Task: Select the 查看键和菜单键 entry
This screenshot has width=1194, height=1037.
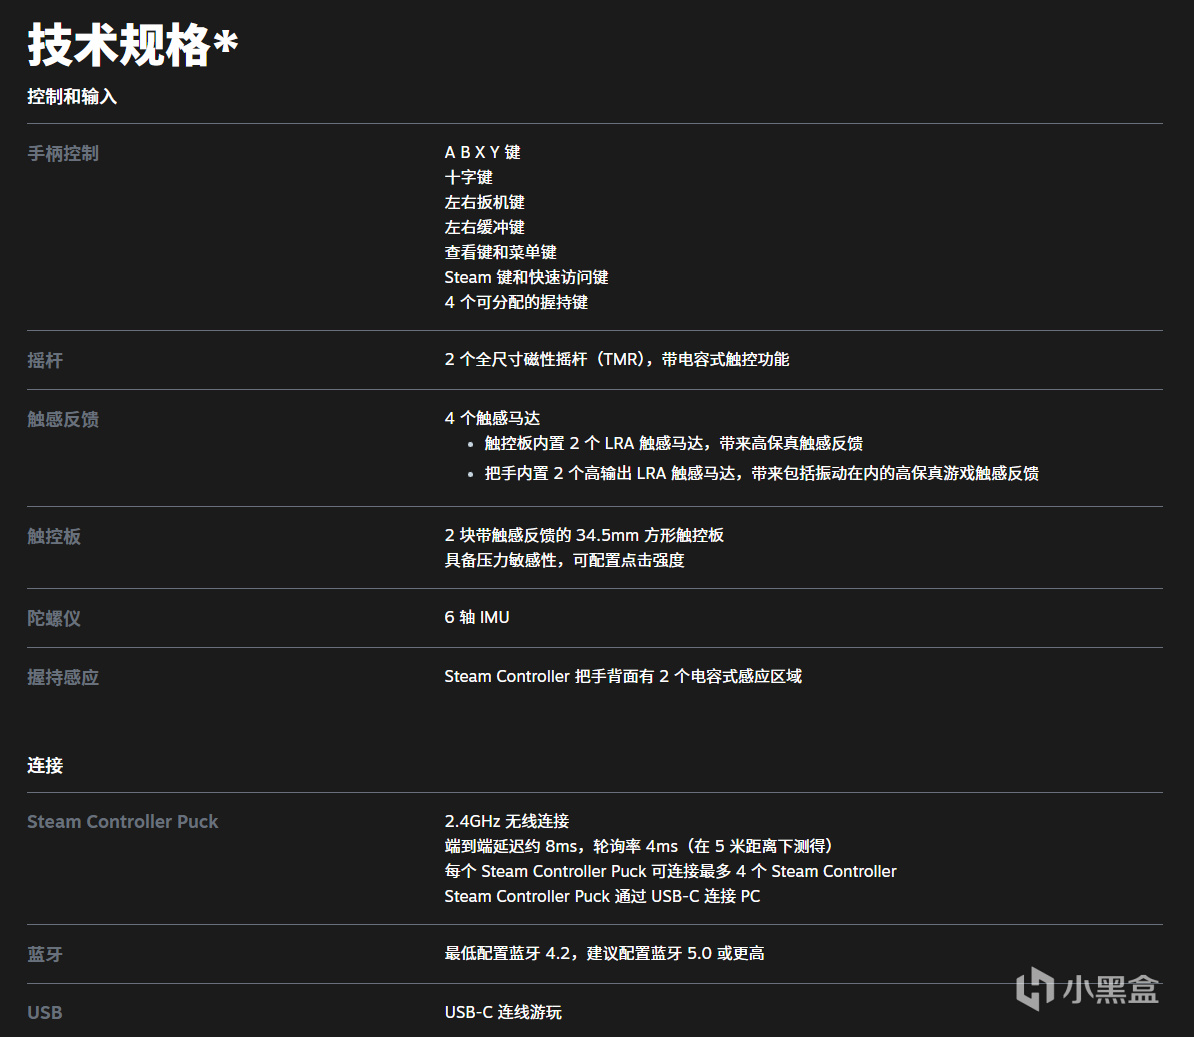Action: 500,252
